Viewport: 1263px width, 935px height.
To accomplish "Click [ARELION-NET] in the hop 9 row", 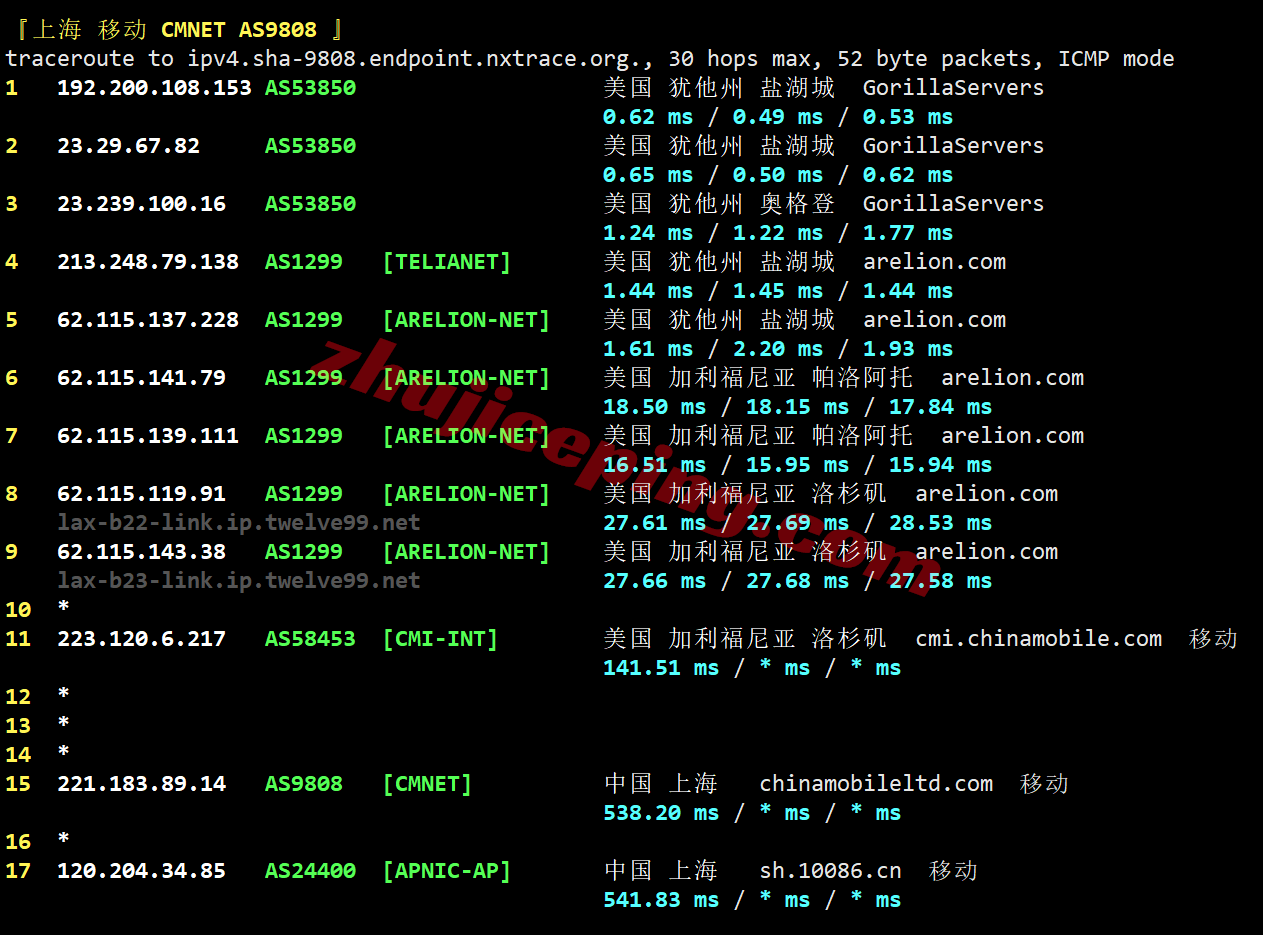I will [466, 552].
